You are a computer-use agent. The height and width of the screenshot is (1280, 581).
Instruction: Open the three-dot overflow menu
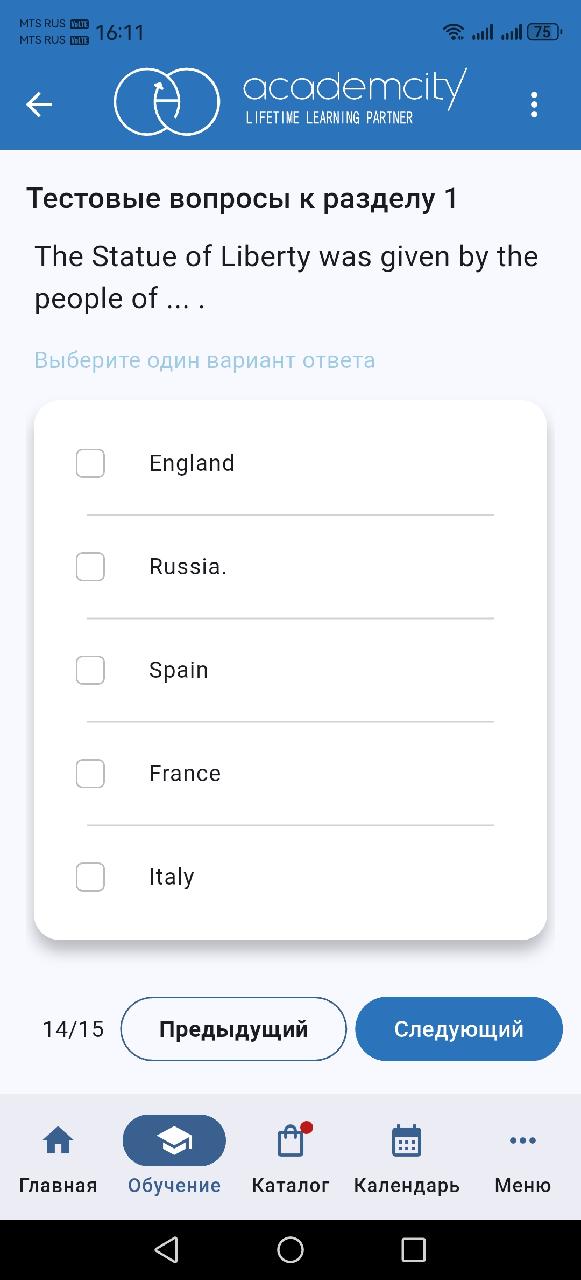534,104
